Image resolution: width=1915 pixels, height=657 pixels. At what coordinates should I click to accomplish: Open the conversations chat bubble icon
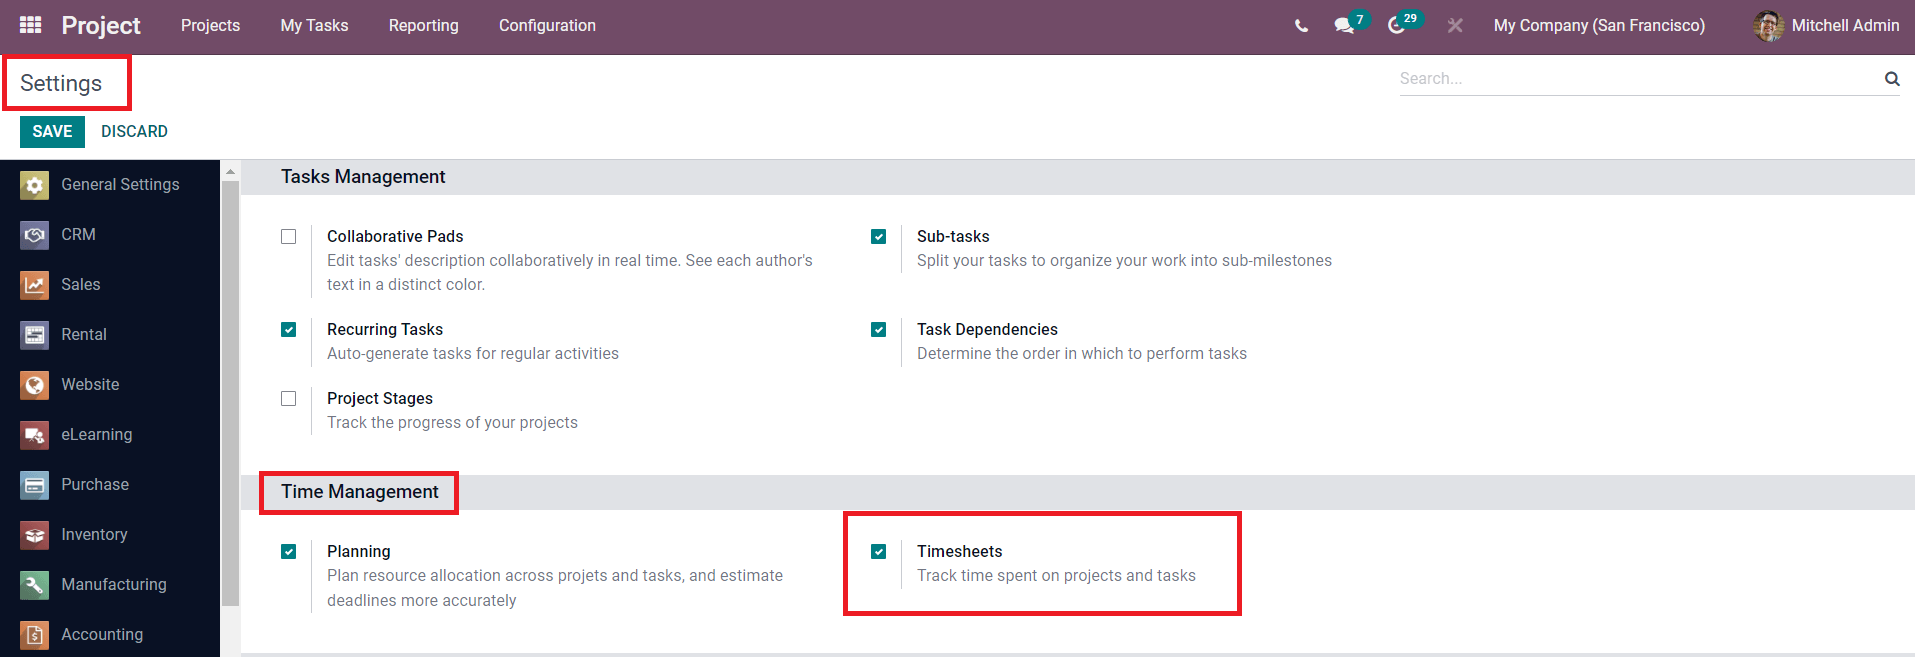tap(1343, 26)
